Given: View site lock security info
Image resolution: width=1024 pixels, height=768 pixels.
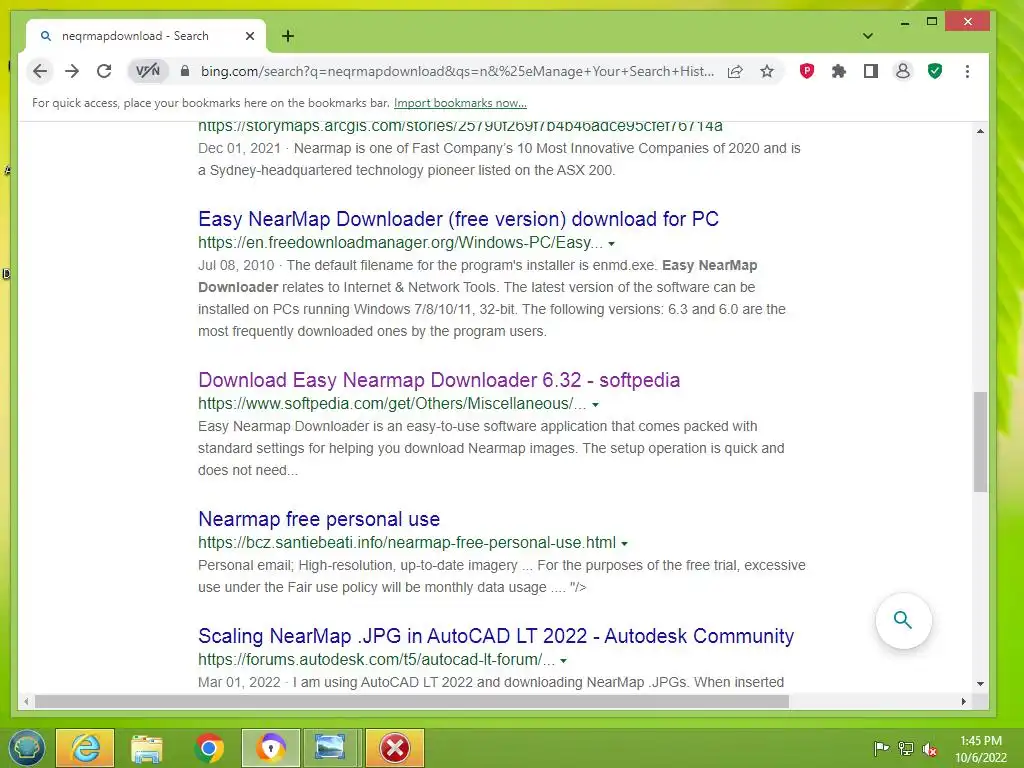Looking at the screenshot, I should click(185, 71).
